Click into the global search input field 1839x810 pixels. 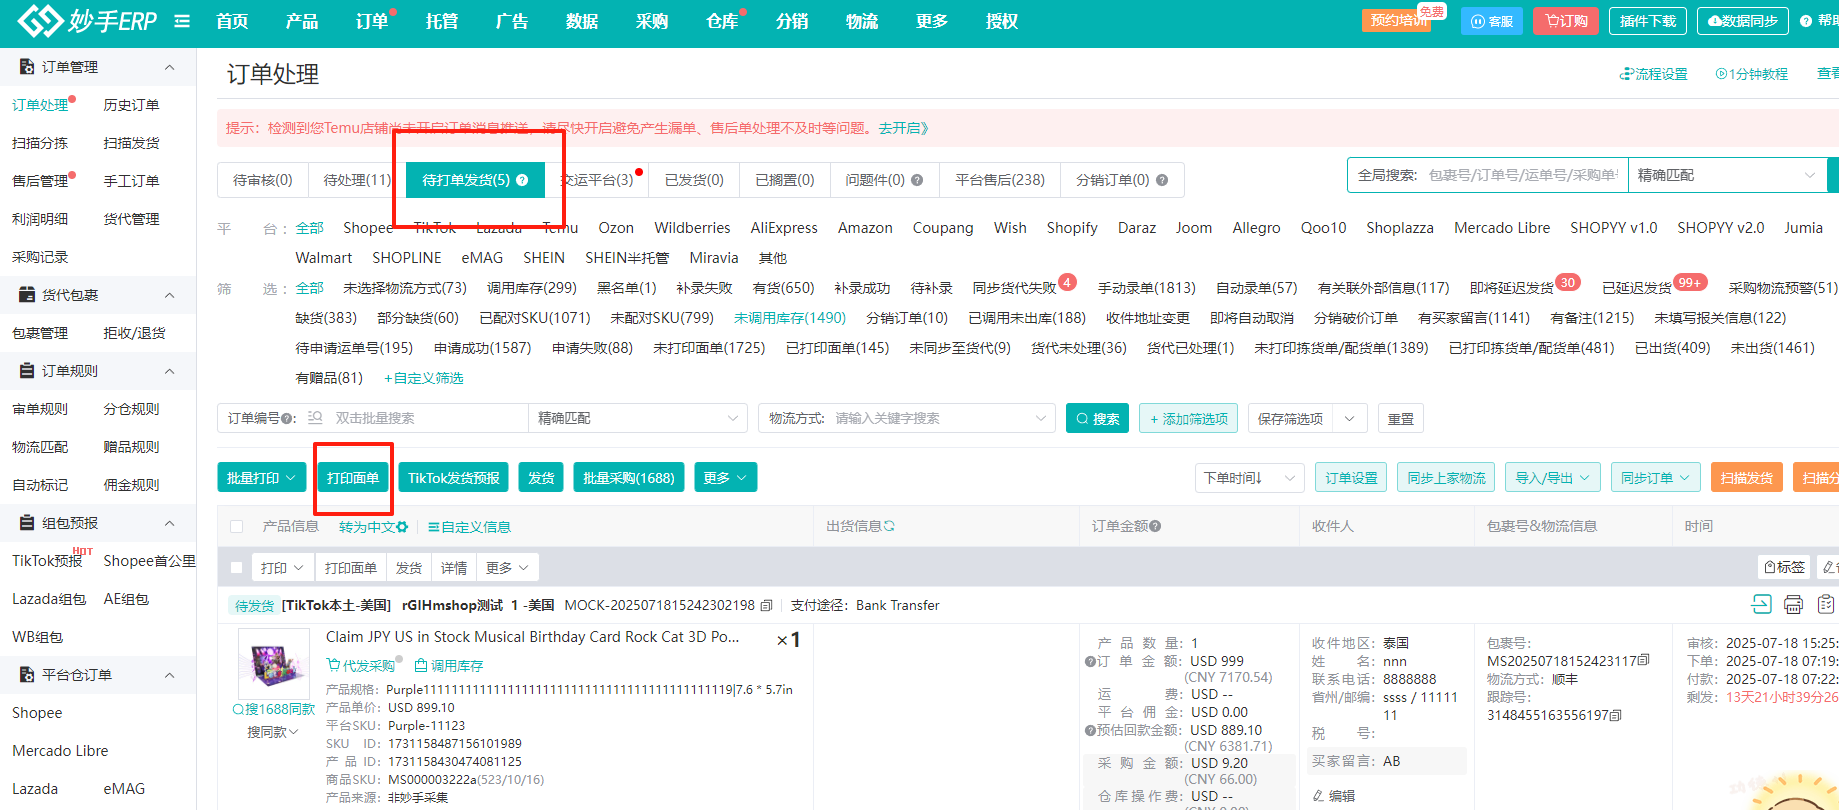(x=1522, y=175)
